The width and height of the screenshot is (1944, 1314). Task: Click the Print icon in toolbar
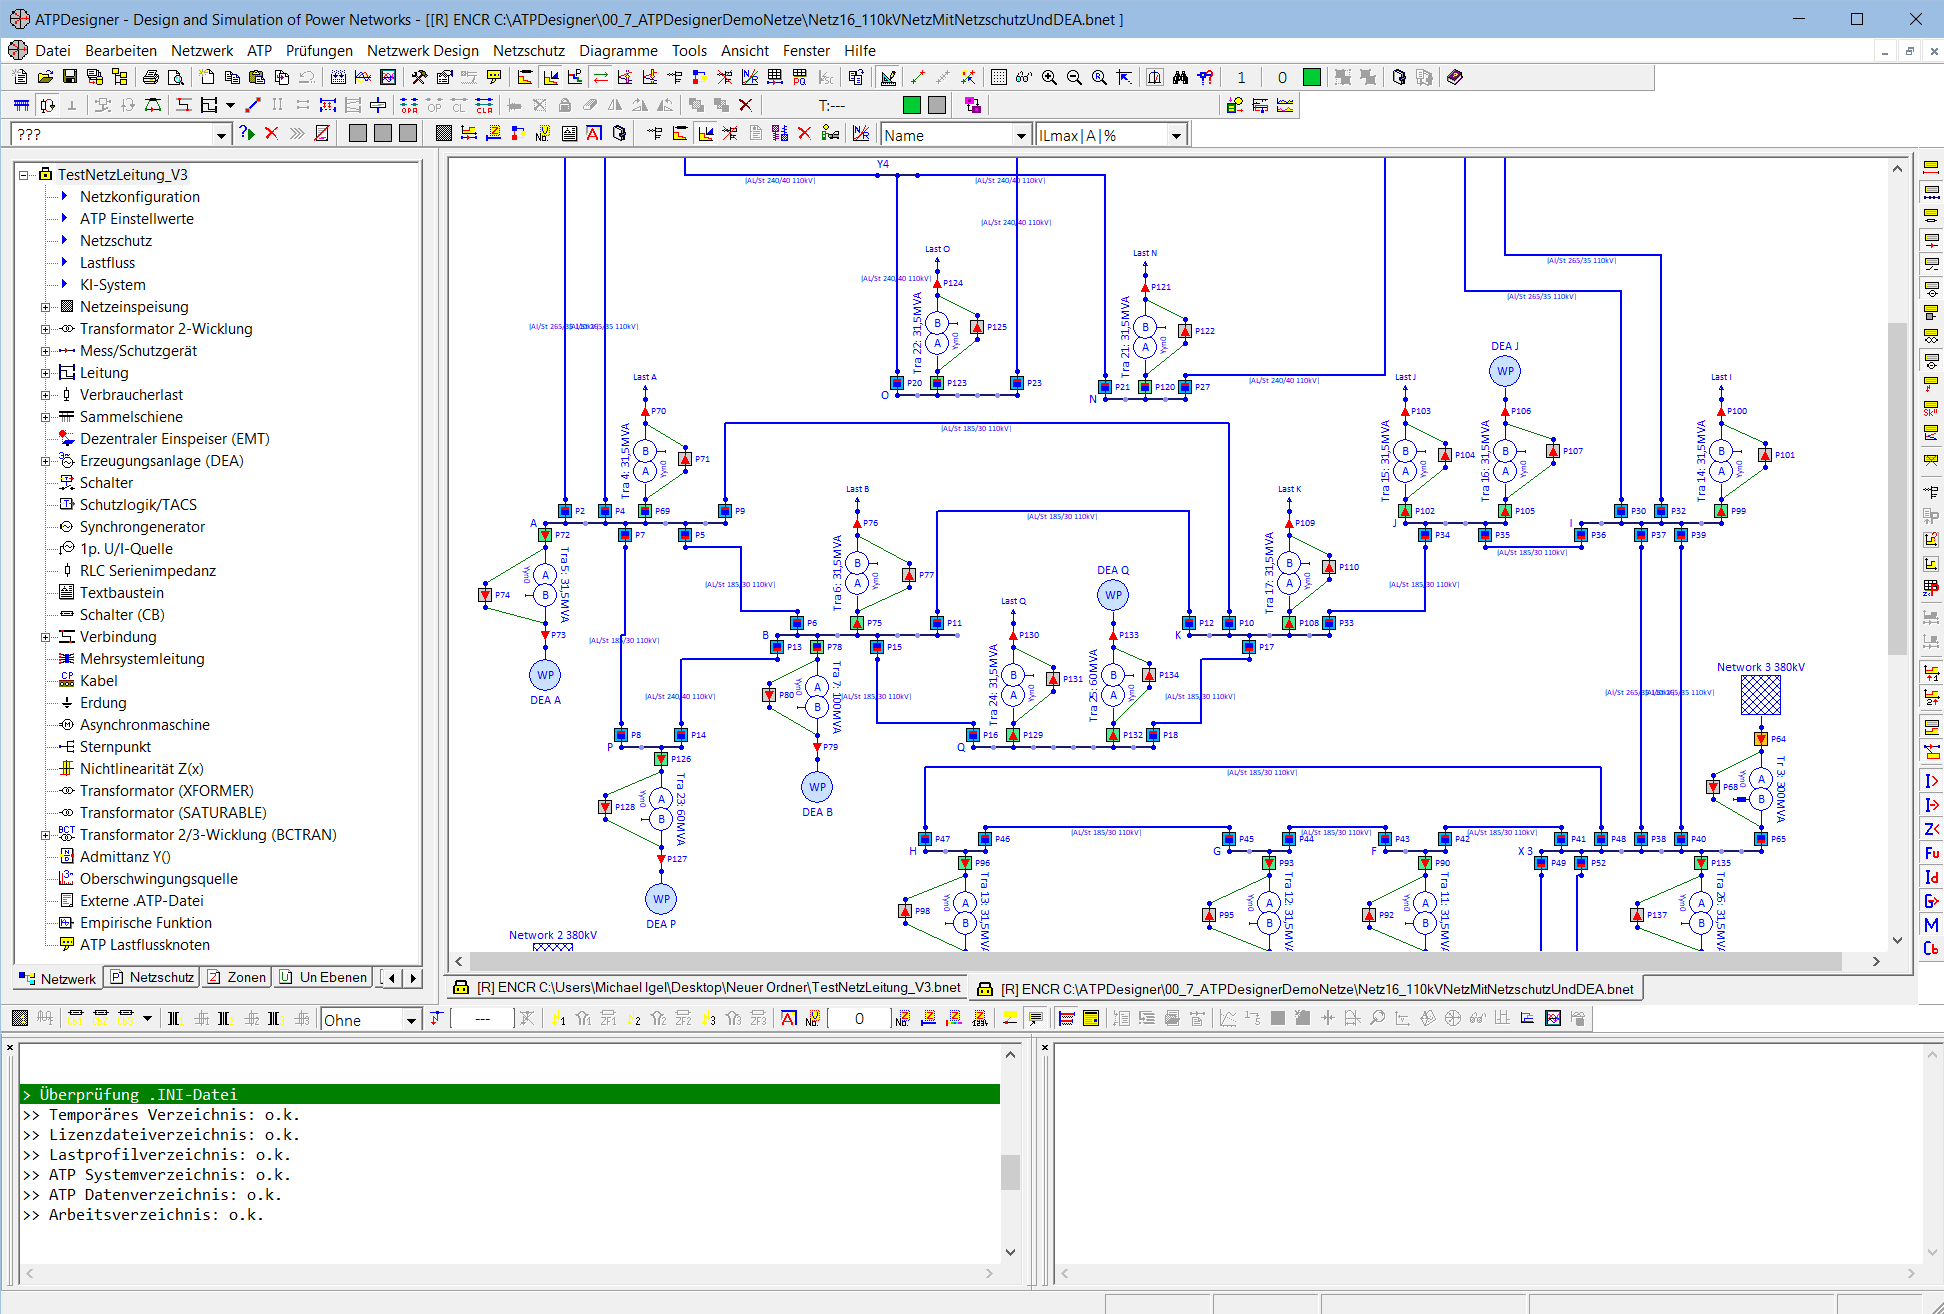click(x=150, y=77)
